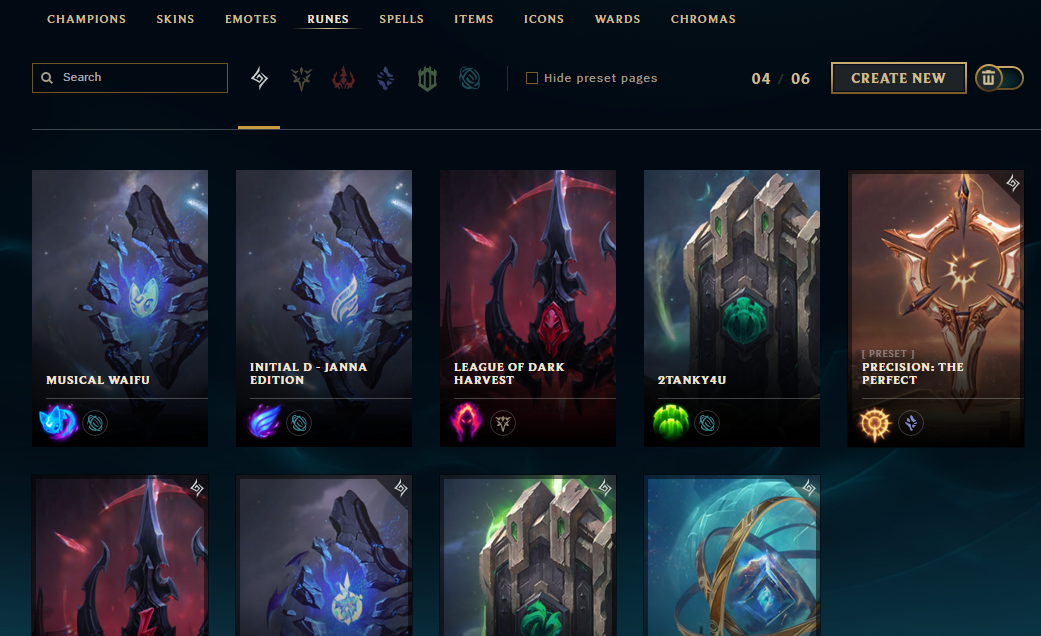Filter runes by Domination path icon
Image resolution: width=1041 pixels, height=636 pixels.
[343, 79]
